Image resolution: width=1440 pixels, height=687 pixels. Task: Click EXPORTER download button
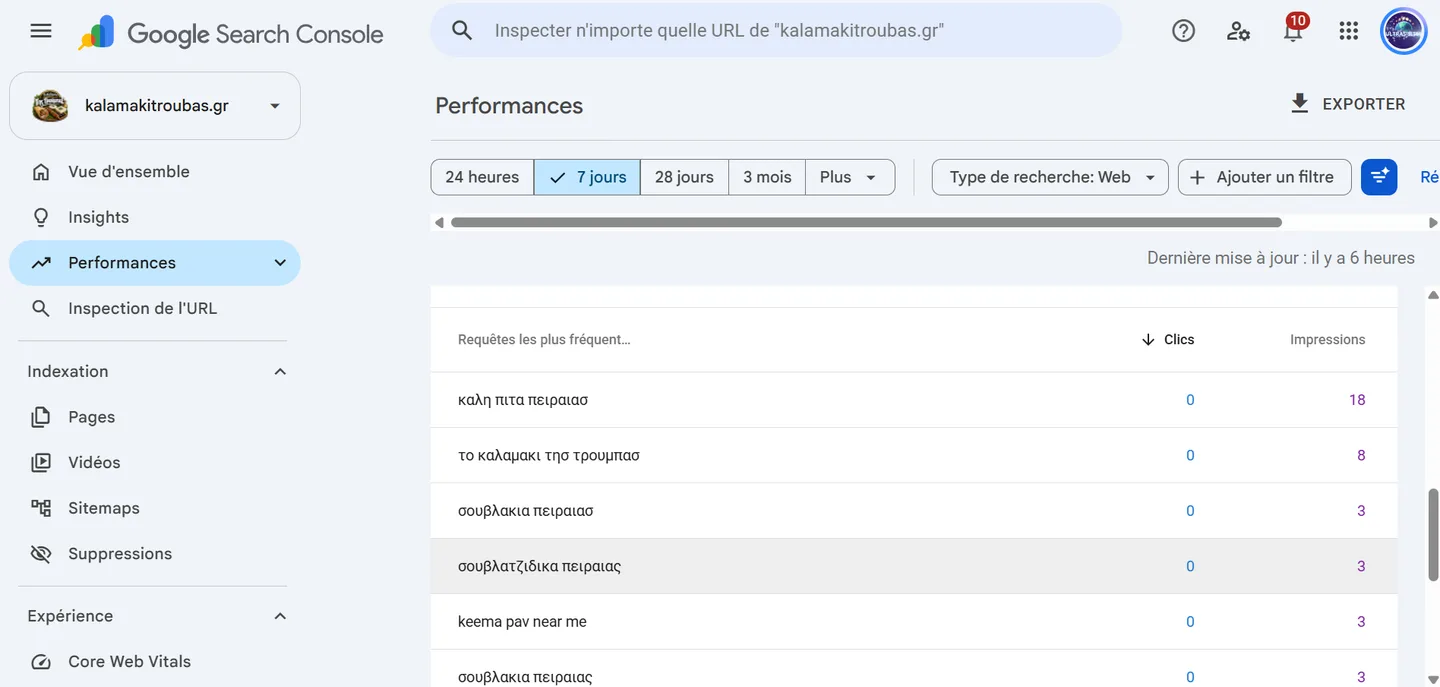(x=1348, y=104)
